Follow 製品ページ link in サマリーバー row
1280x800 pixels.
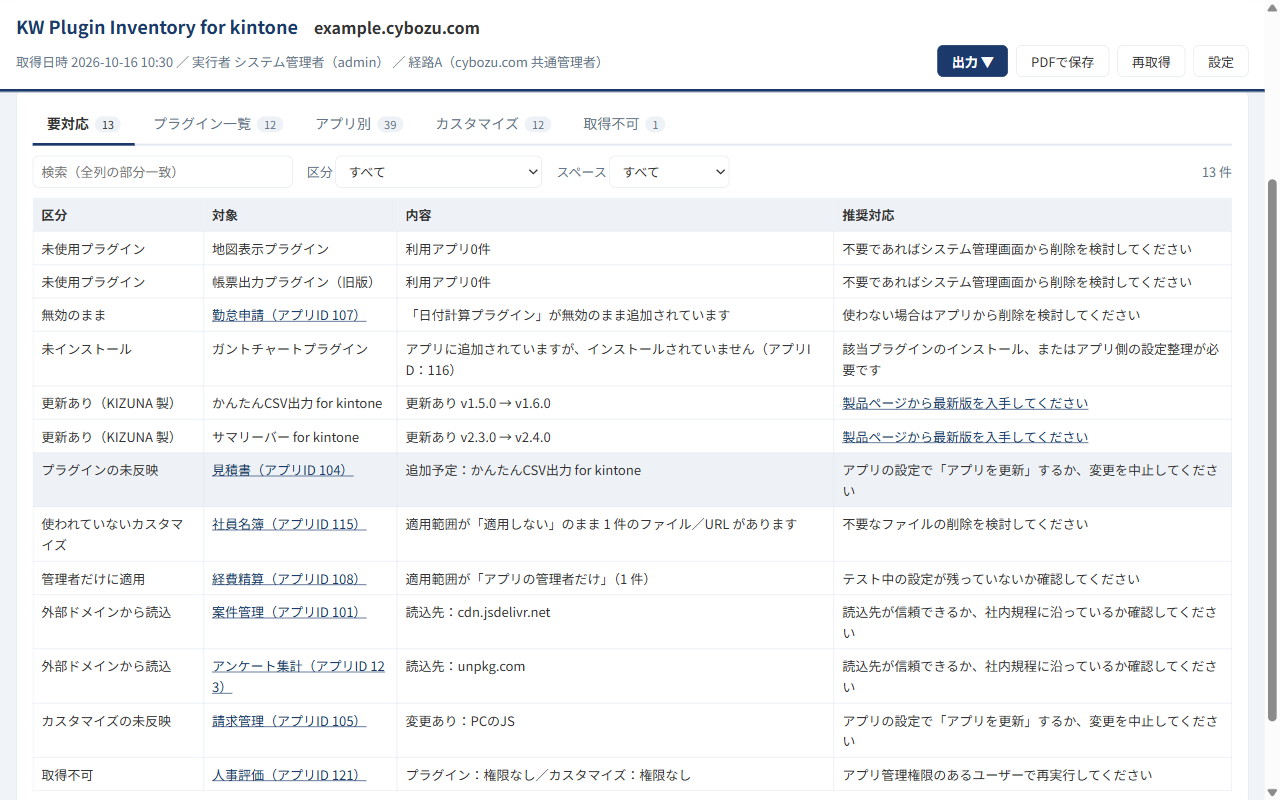pos(965,437)
